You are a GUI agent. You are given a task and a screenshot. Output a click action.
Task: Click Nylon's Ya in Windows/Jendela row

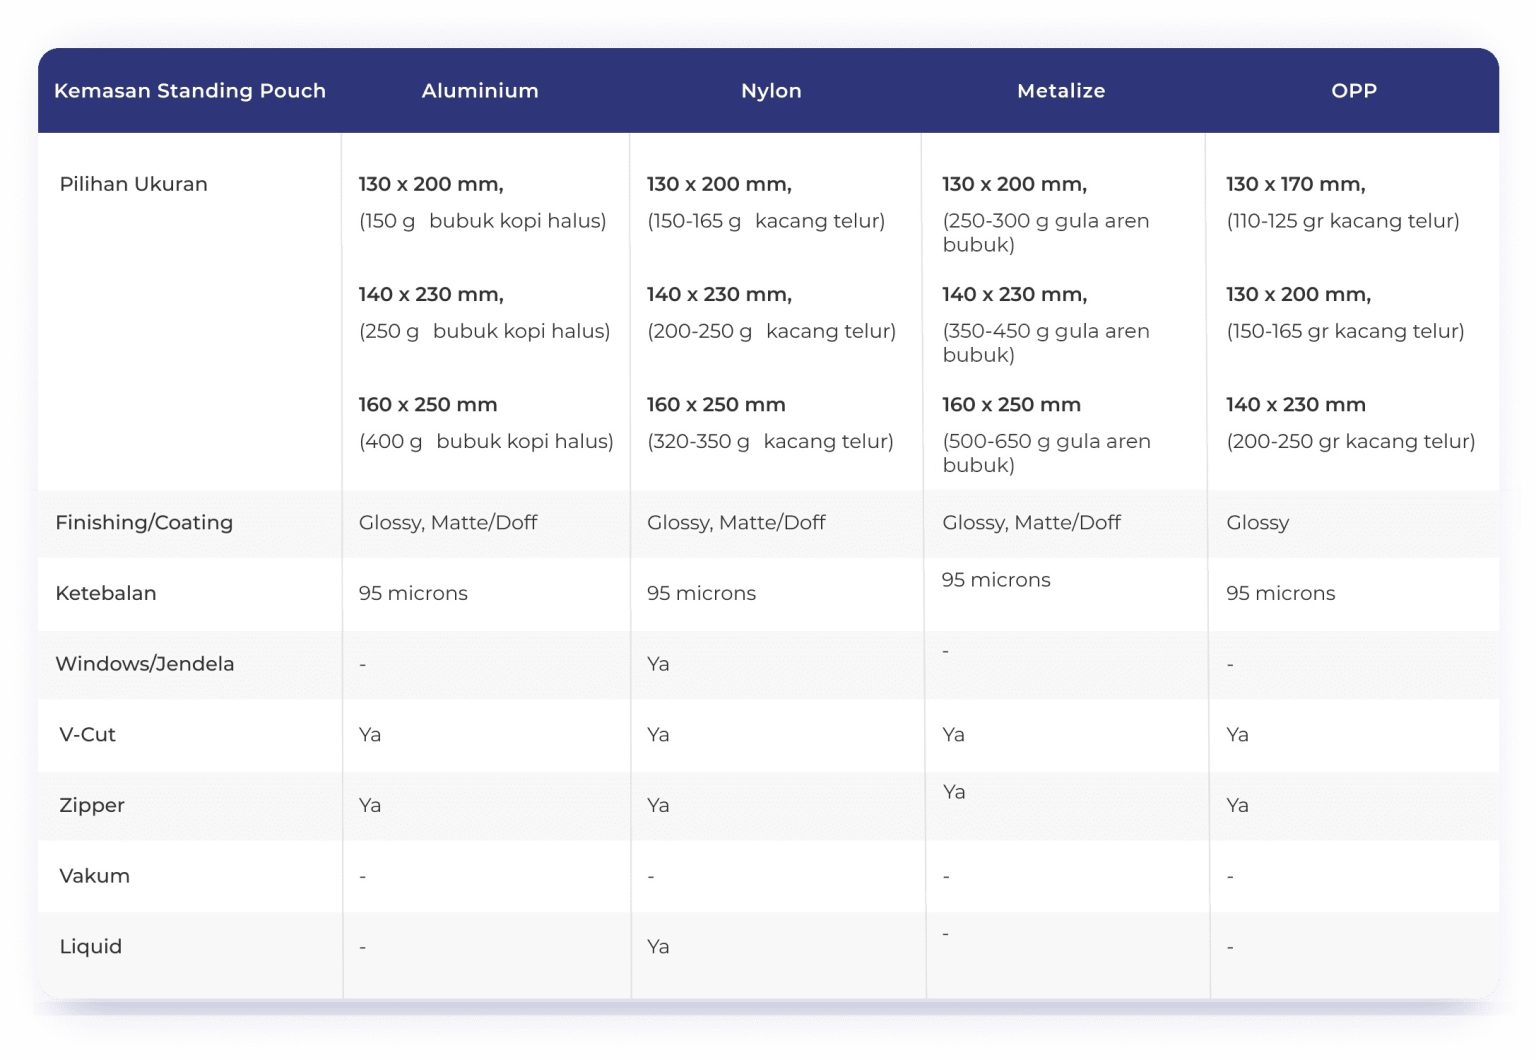(x=658, y=664)
